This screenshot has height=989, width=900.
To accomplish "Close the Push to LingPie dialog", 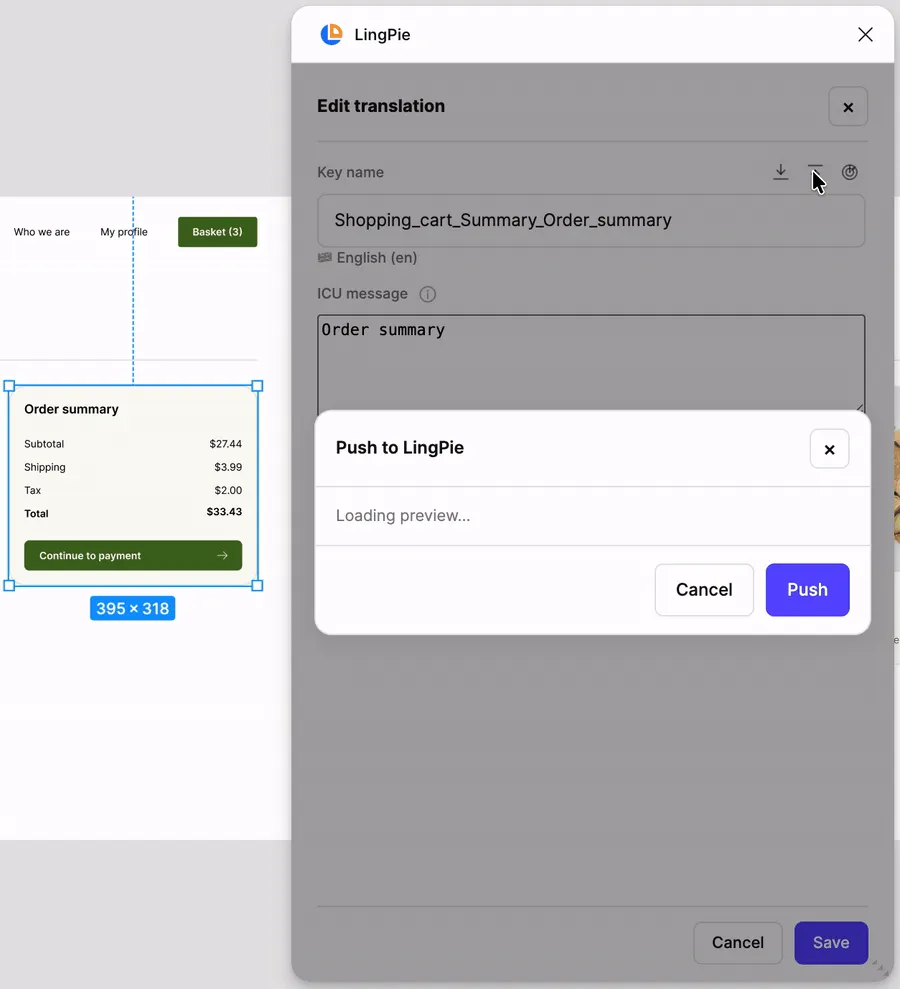I will (829, 449).
